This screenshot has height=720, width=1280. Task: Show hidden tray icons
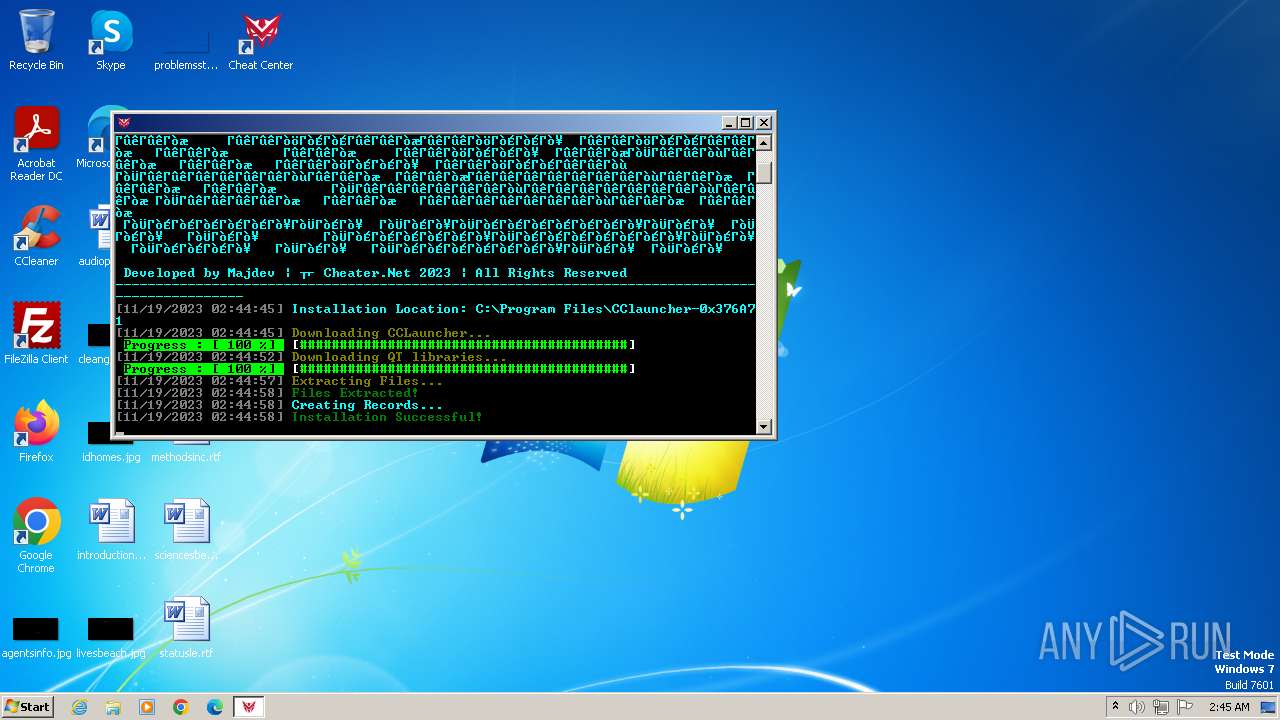click(1115, 707)
